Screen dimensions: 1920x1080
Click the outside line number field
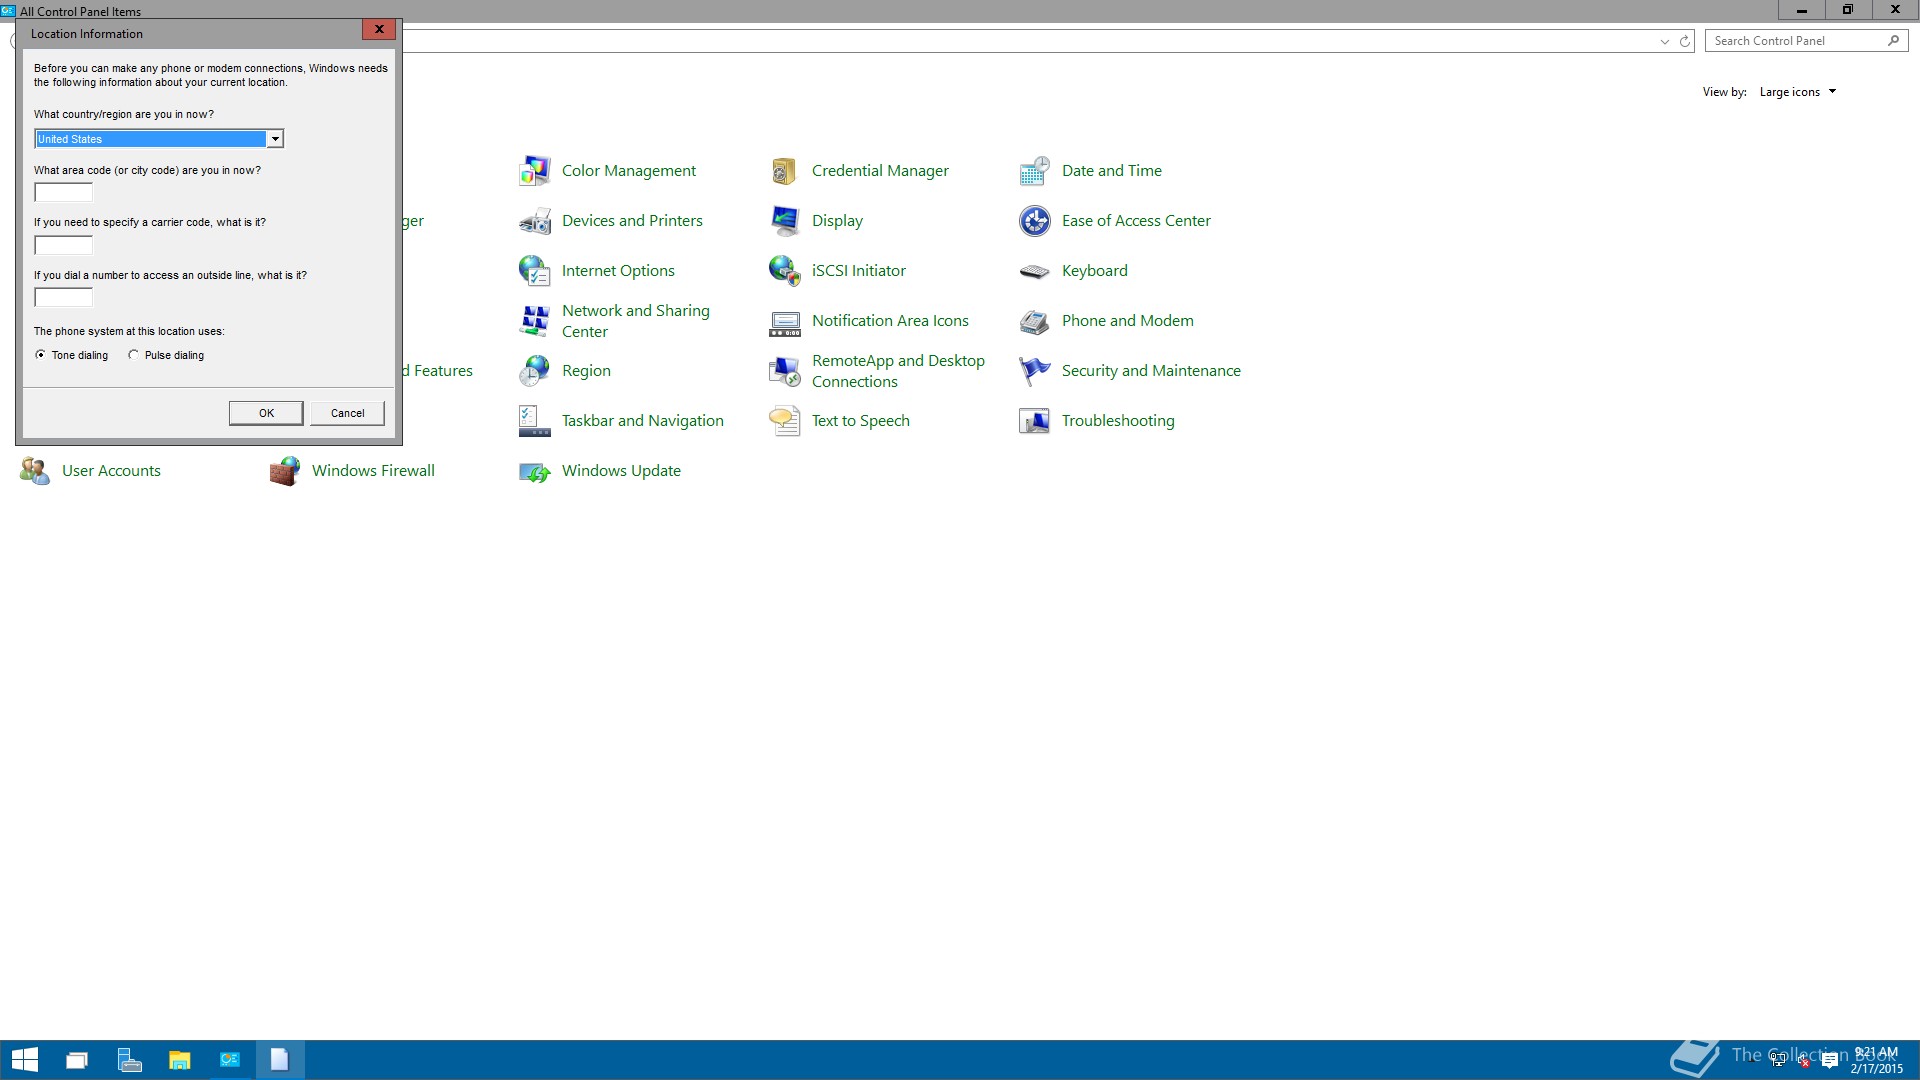point(63,297)
